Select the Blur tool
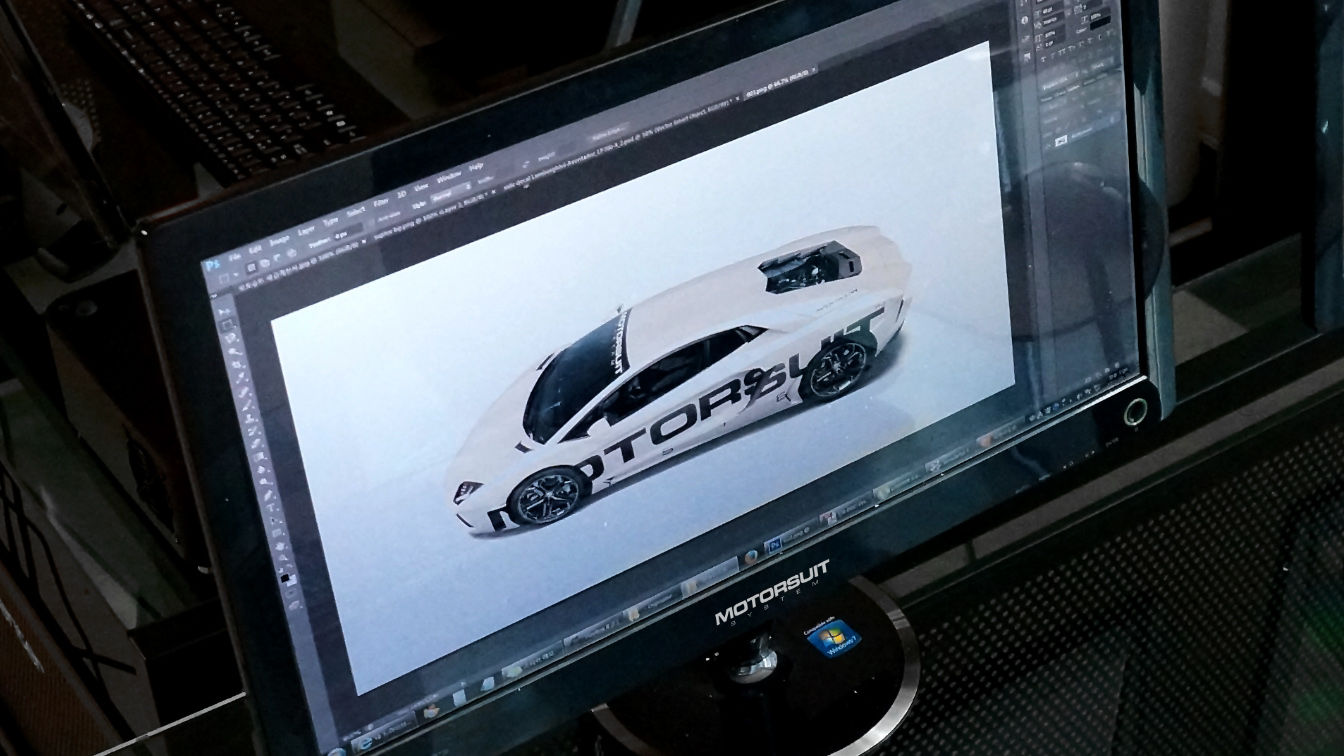The width and height of the screenshot is (1344, 756). (x=262, y=470)
